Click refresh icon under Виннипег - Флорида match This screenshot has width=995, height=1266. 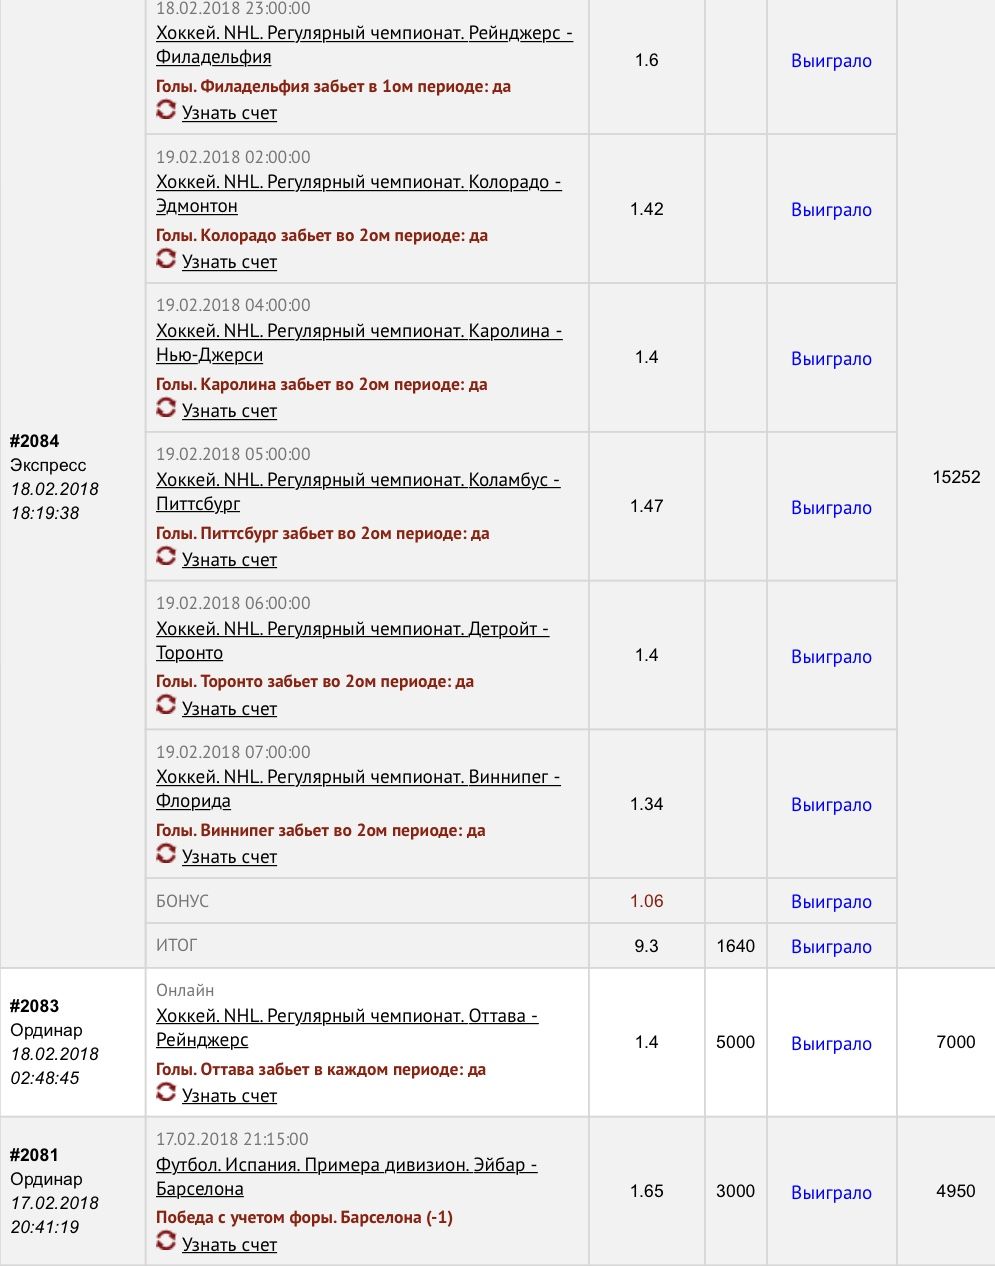pyautogui.click(x=166, y=854)
